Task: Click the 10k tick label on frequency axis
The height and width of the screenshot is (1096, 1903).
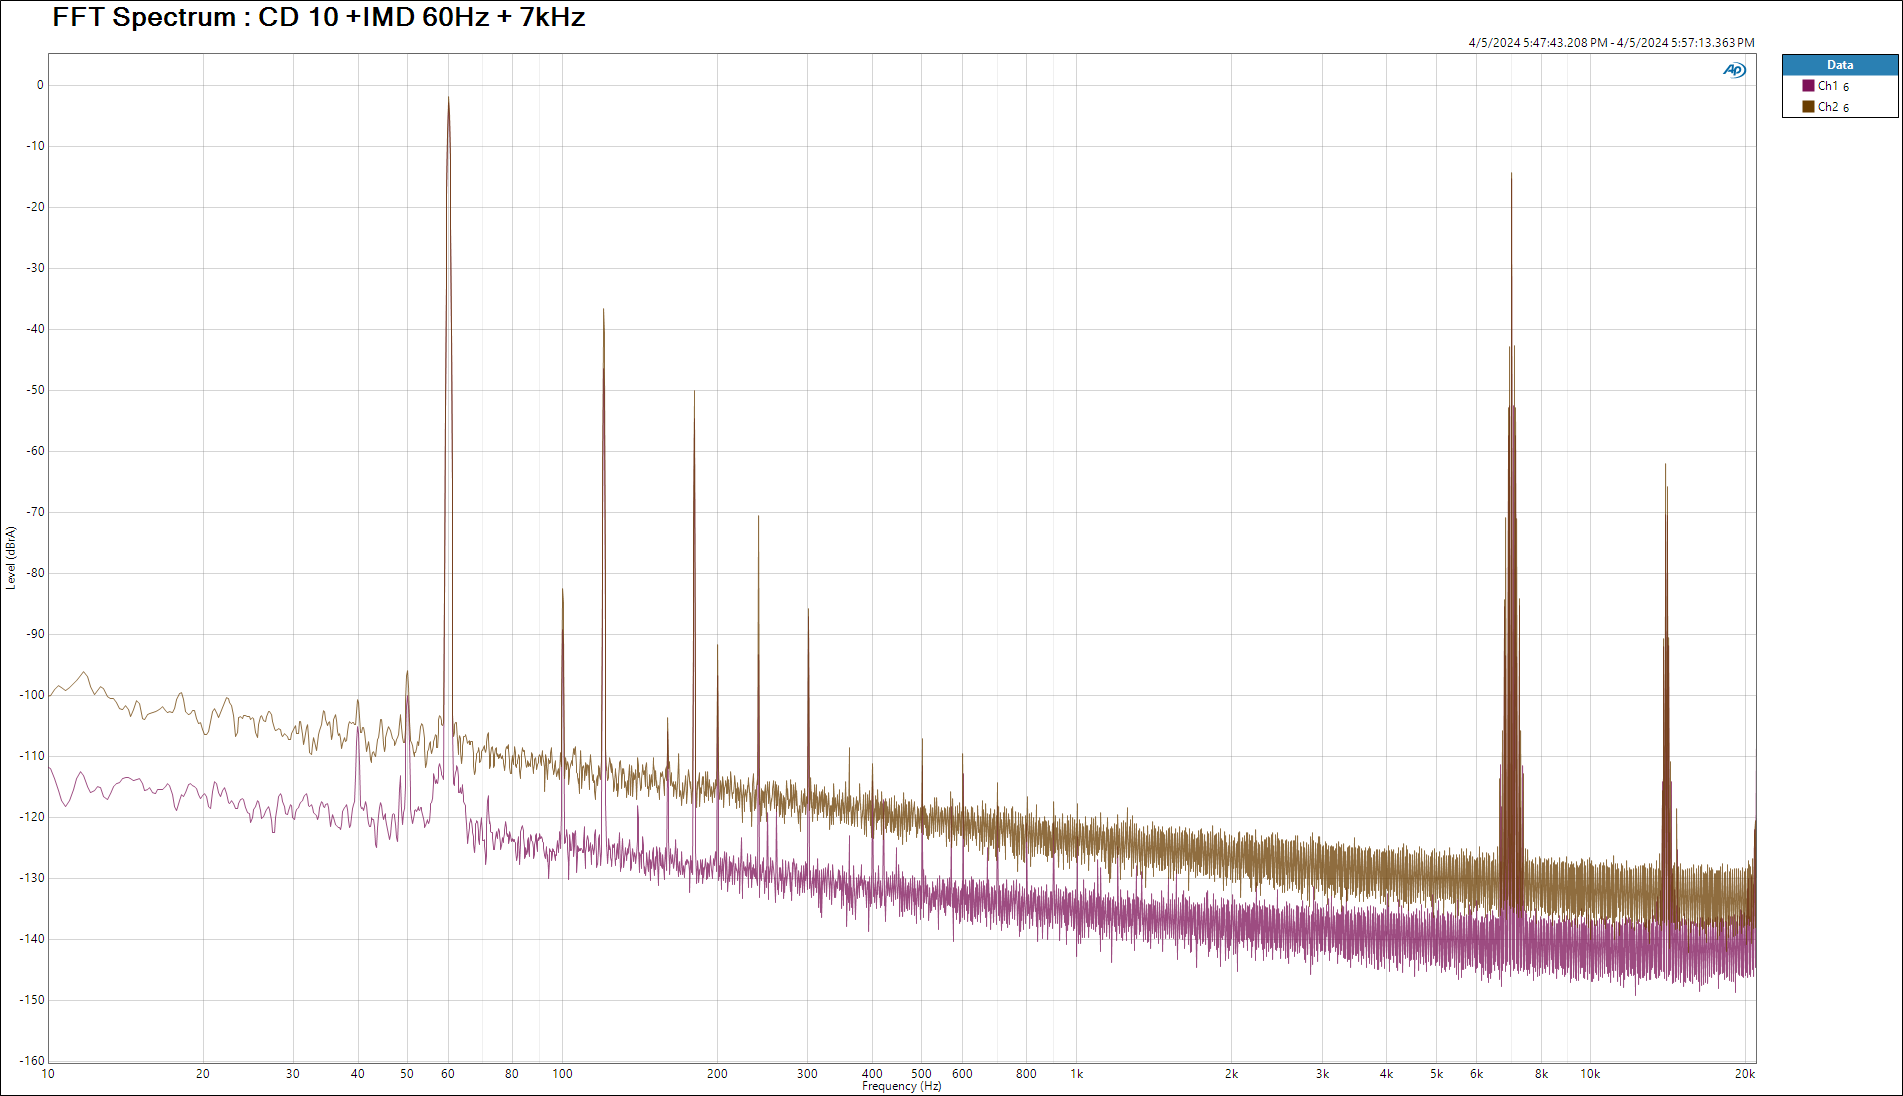Action: tap(1590, 1074)
